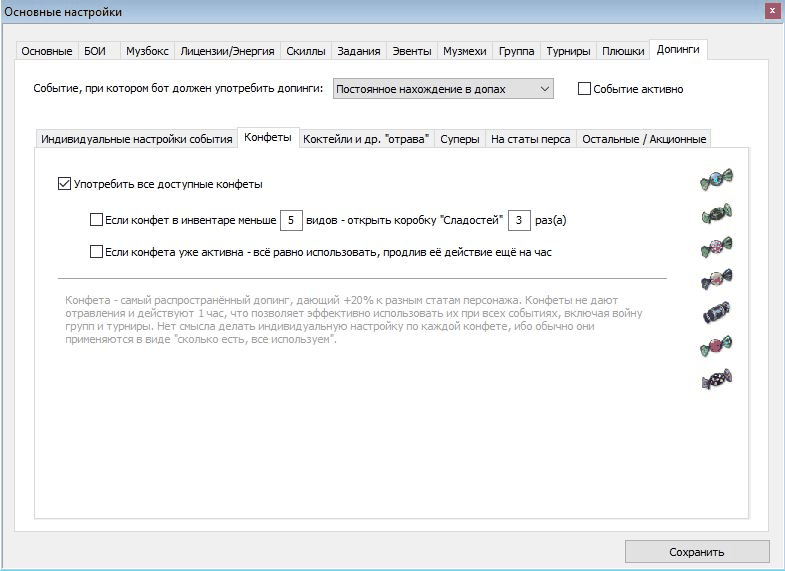Click the solid red candy with green wrapper
Image resolution: width=785 pixels, height=571 pixels.
[x=716, y=345]
